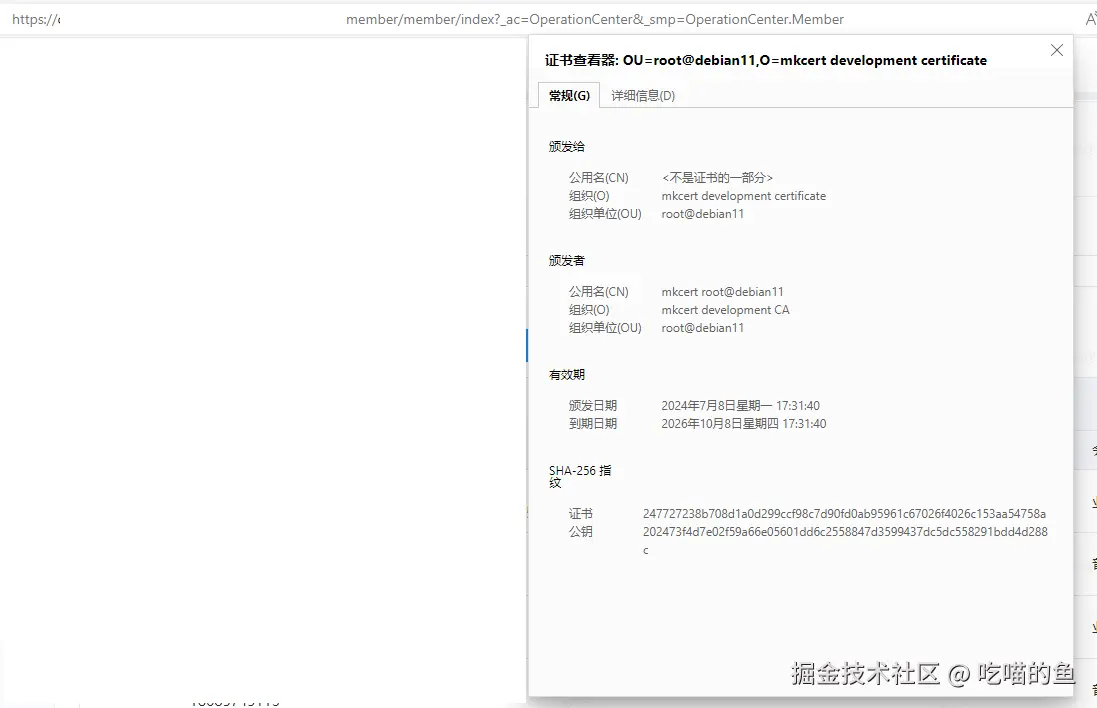Click the page area left of the dialog
The width and height of the screenshot is (1097, 708).
260,400
